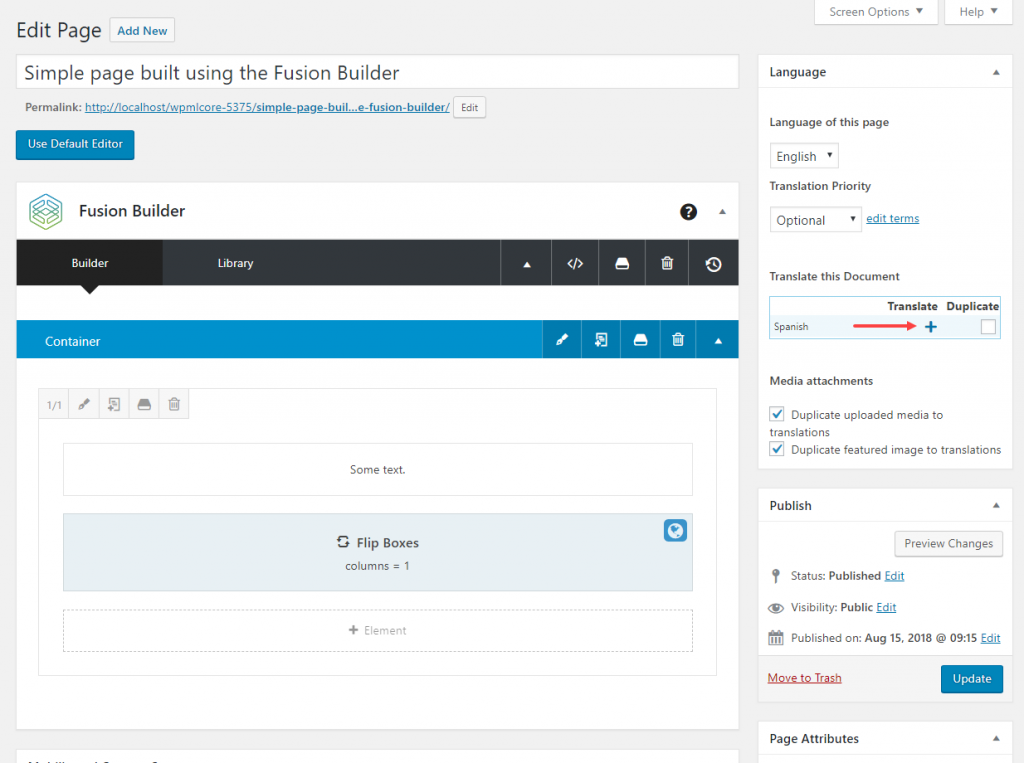The width and height of the screenshot is (1024, 763).
Task: Change the 1/1 column size
Action: (x=54, y=404)
